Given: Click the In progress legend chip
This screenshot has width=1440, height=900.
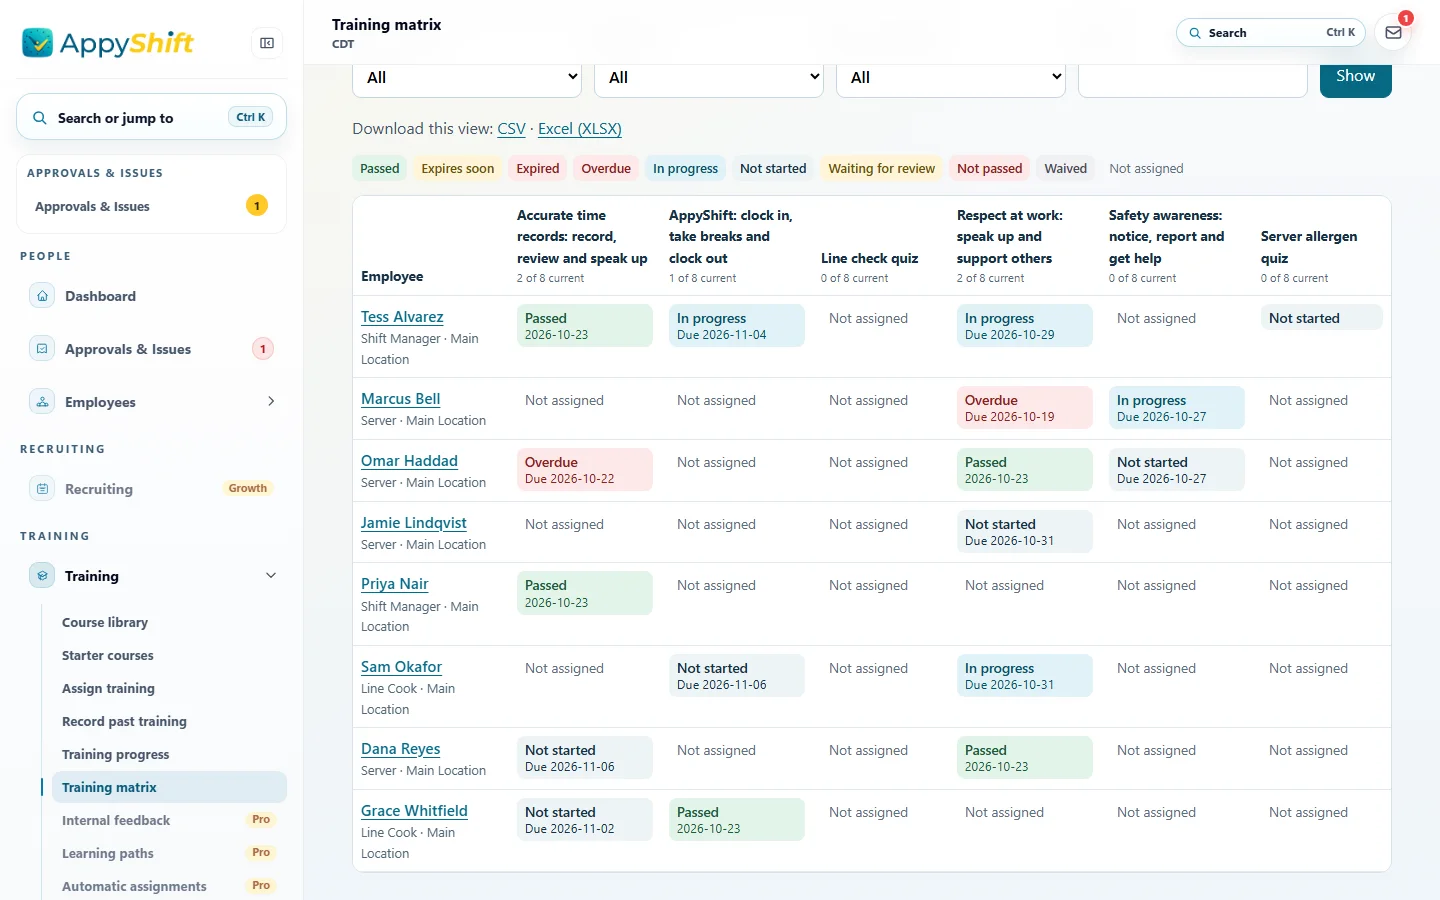Looking at the screenshot, I should point(685,169).
